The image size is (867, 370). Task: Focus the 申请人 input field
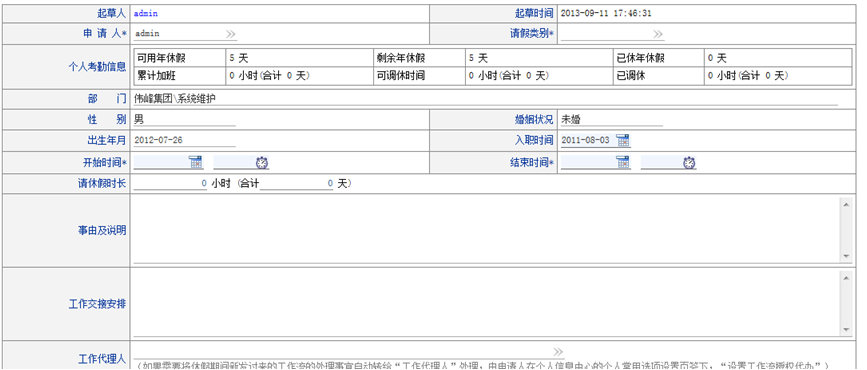click(179, 34)
